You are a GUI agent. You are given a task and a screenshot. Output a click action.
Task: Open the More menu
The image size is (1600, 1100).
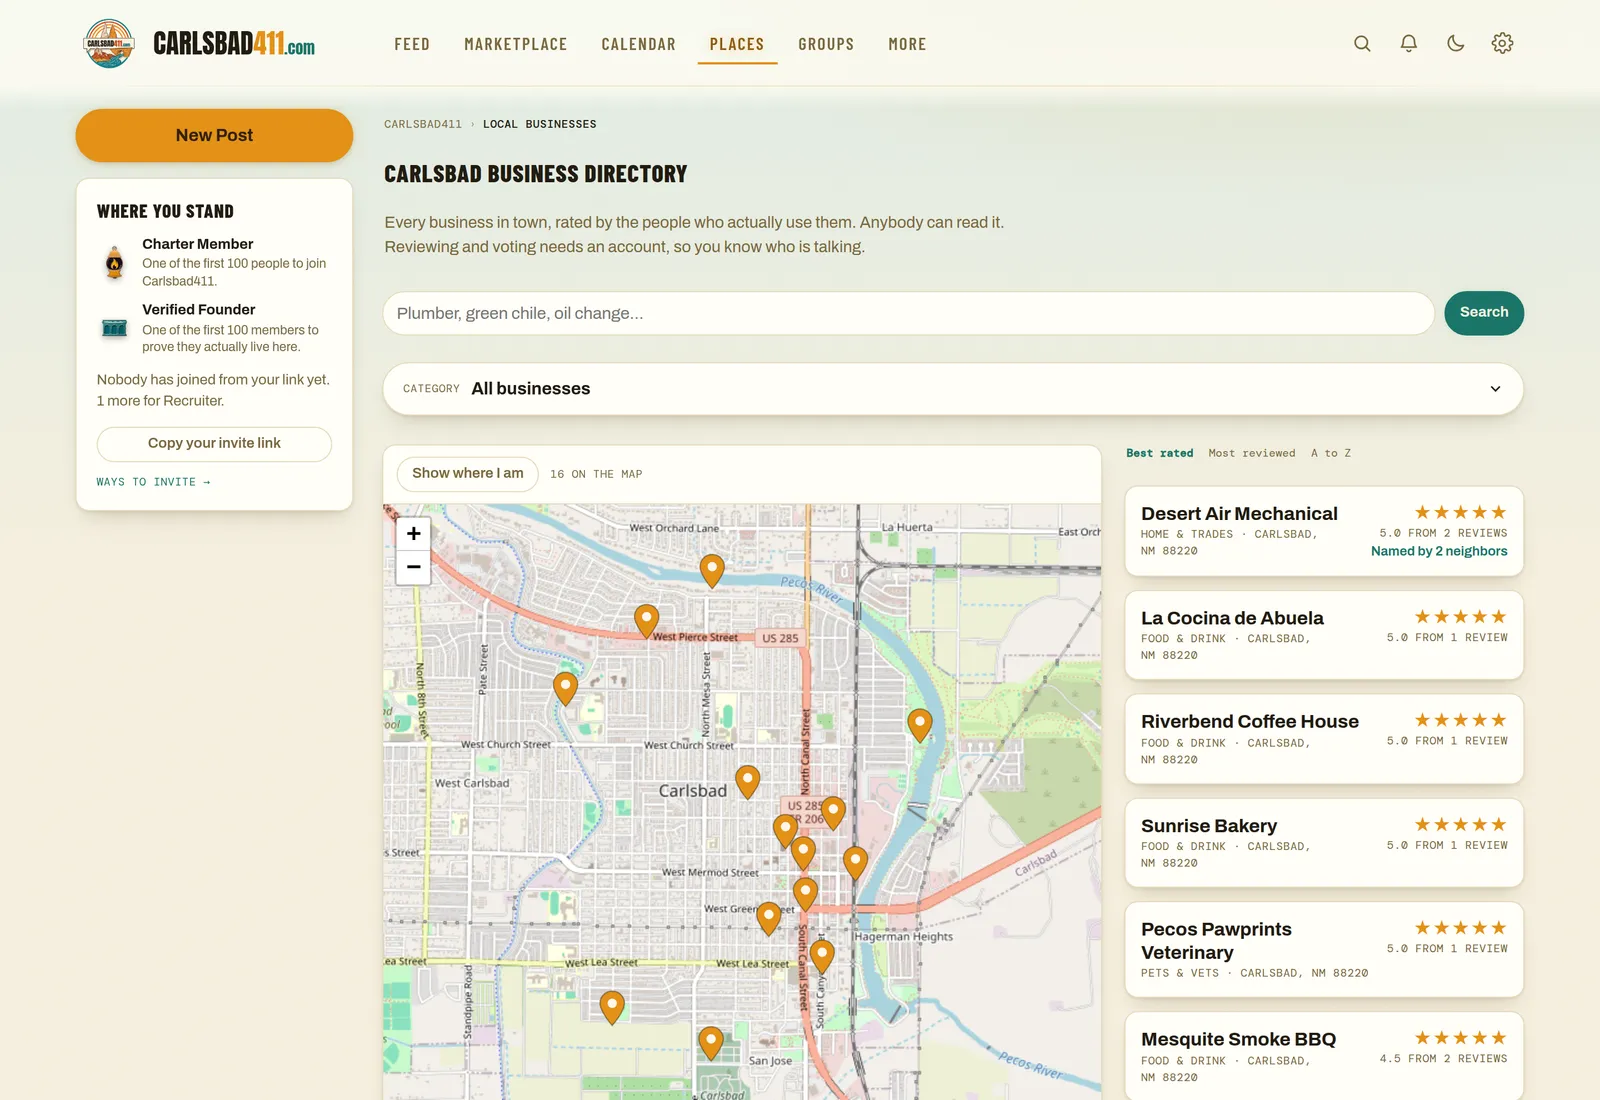[x=907, y=44]
